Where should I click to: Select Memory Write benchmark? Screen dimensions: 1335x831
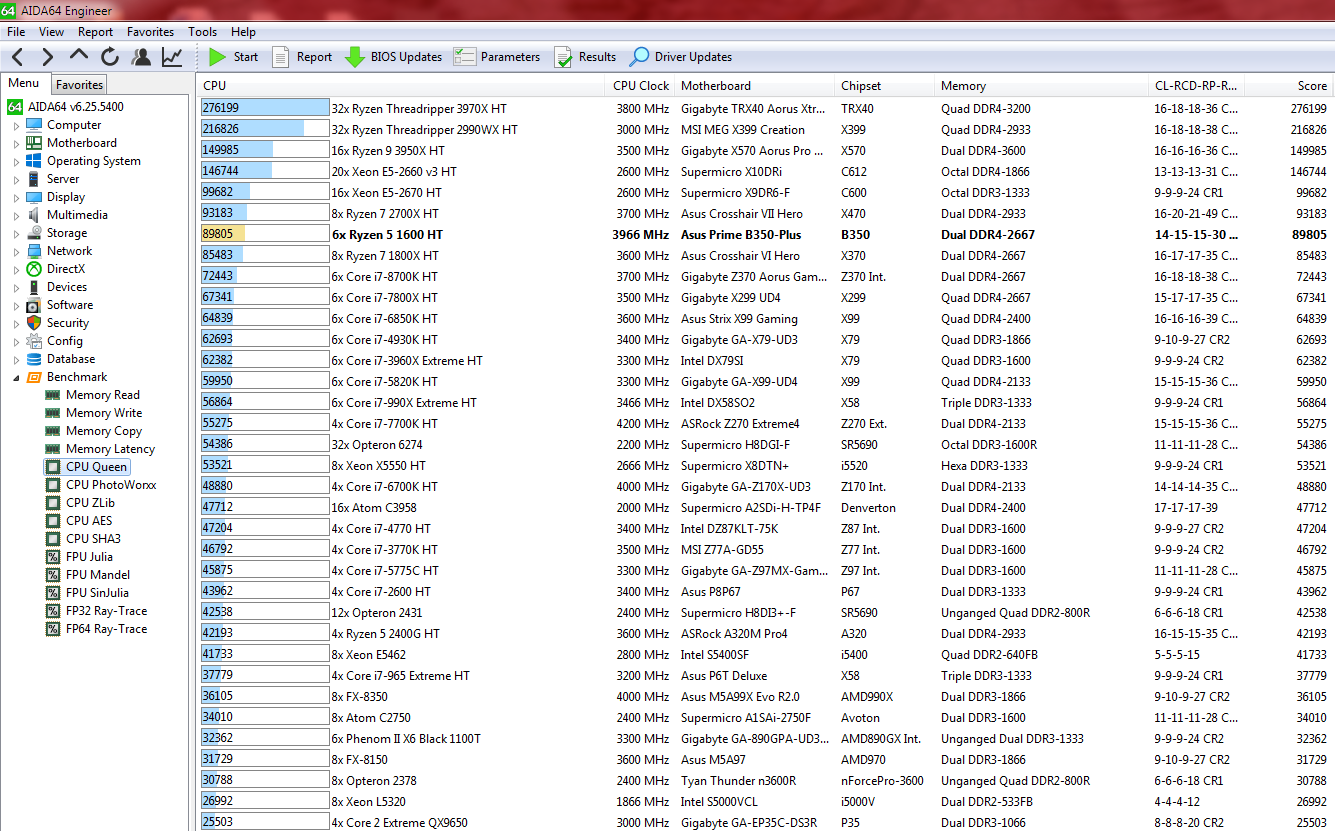pyautogui.click(x=104, y=413)
